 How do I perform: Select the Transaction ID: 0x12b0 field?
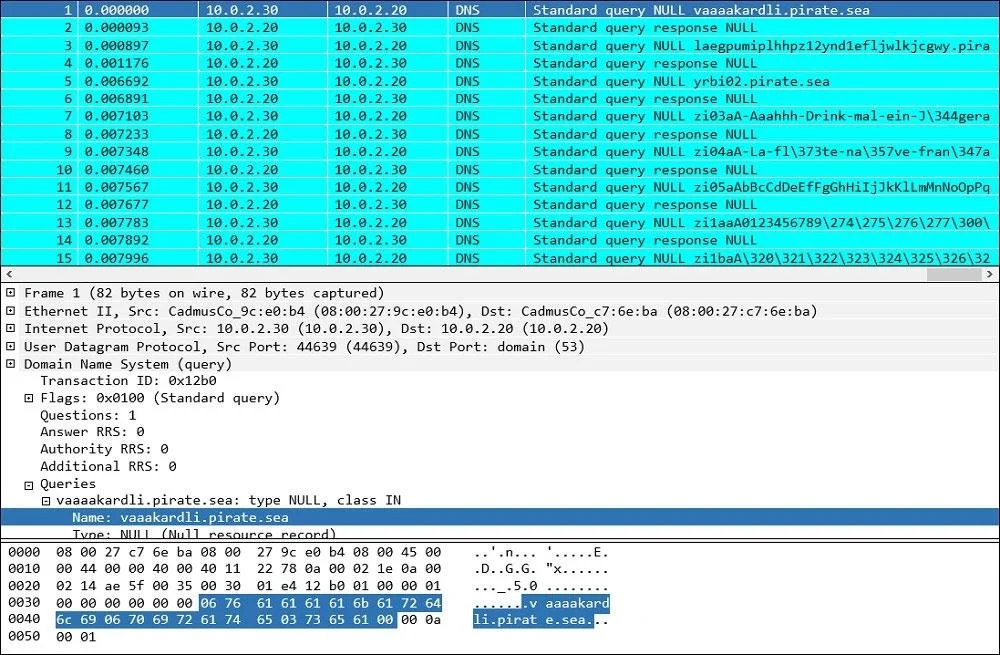pos(128,381)
